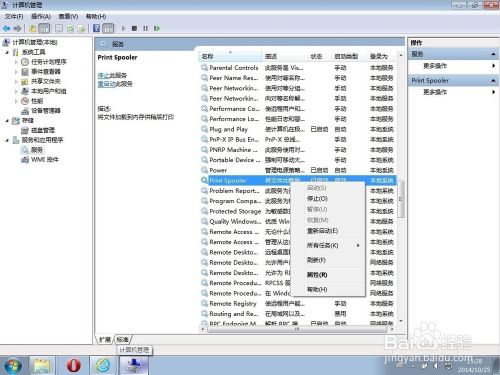
Task: Select WMI 控件 in the console tree
Action: pos(45,160)
